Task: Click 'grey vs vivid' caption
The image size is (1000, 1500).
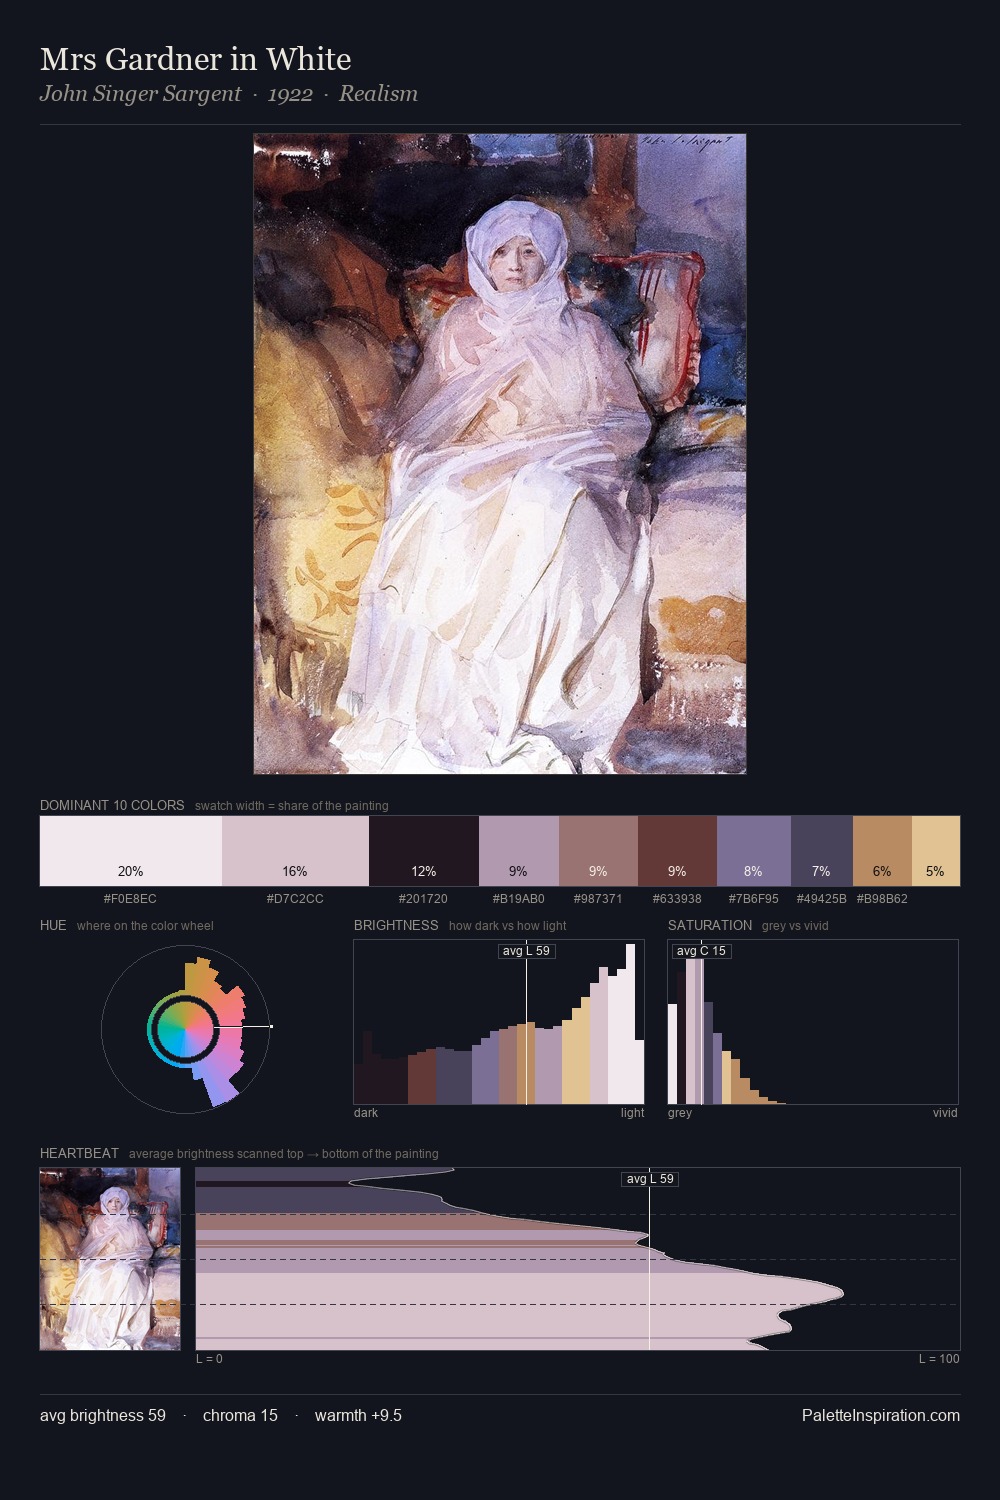Action: 795,926
